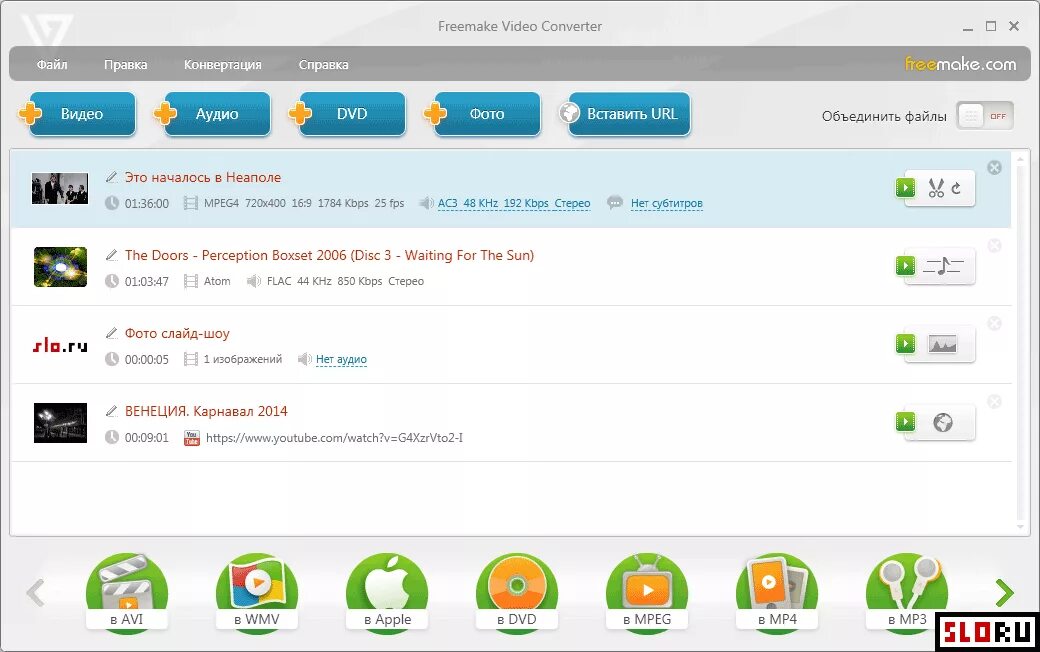Play The Doors audio item
This screenshot has height=652, width=1040.
pos(905,266)
